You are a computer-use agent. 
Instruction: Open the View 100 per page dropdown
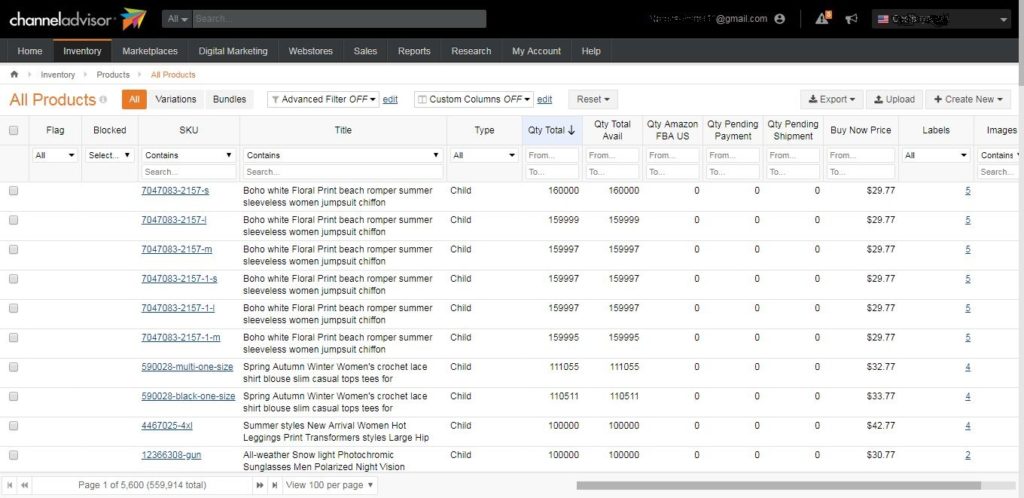330,485
